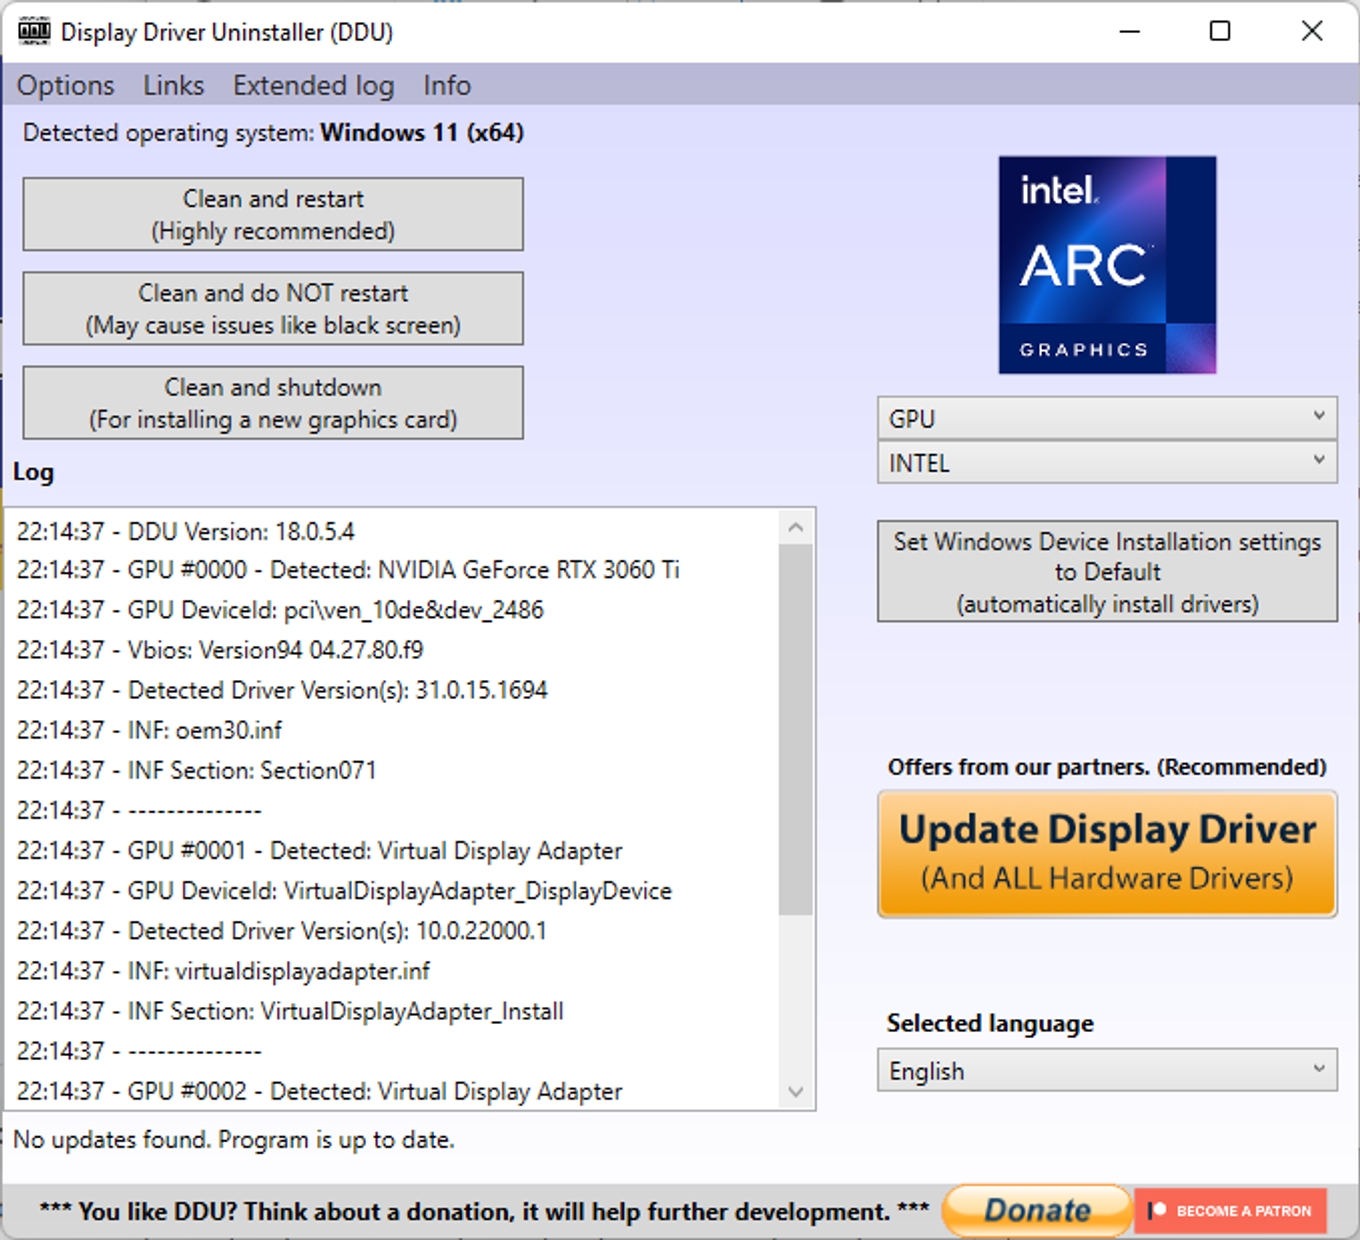Select log line pci\ven_10de&dev_2486

(280, 610)
